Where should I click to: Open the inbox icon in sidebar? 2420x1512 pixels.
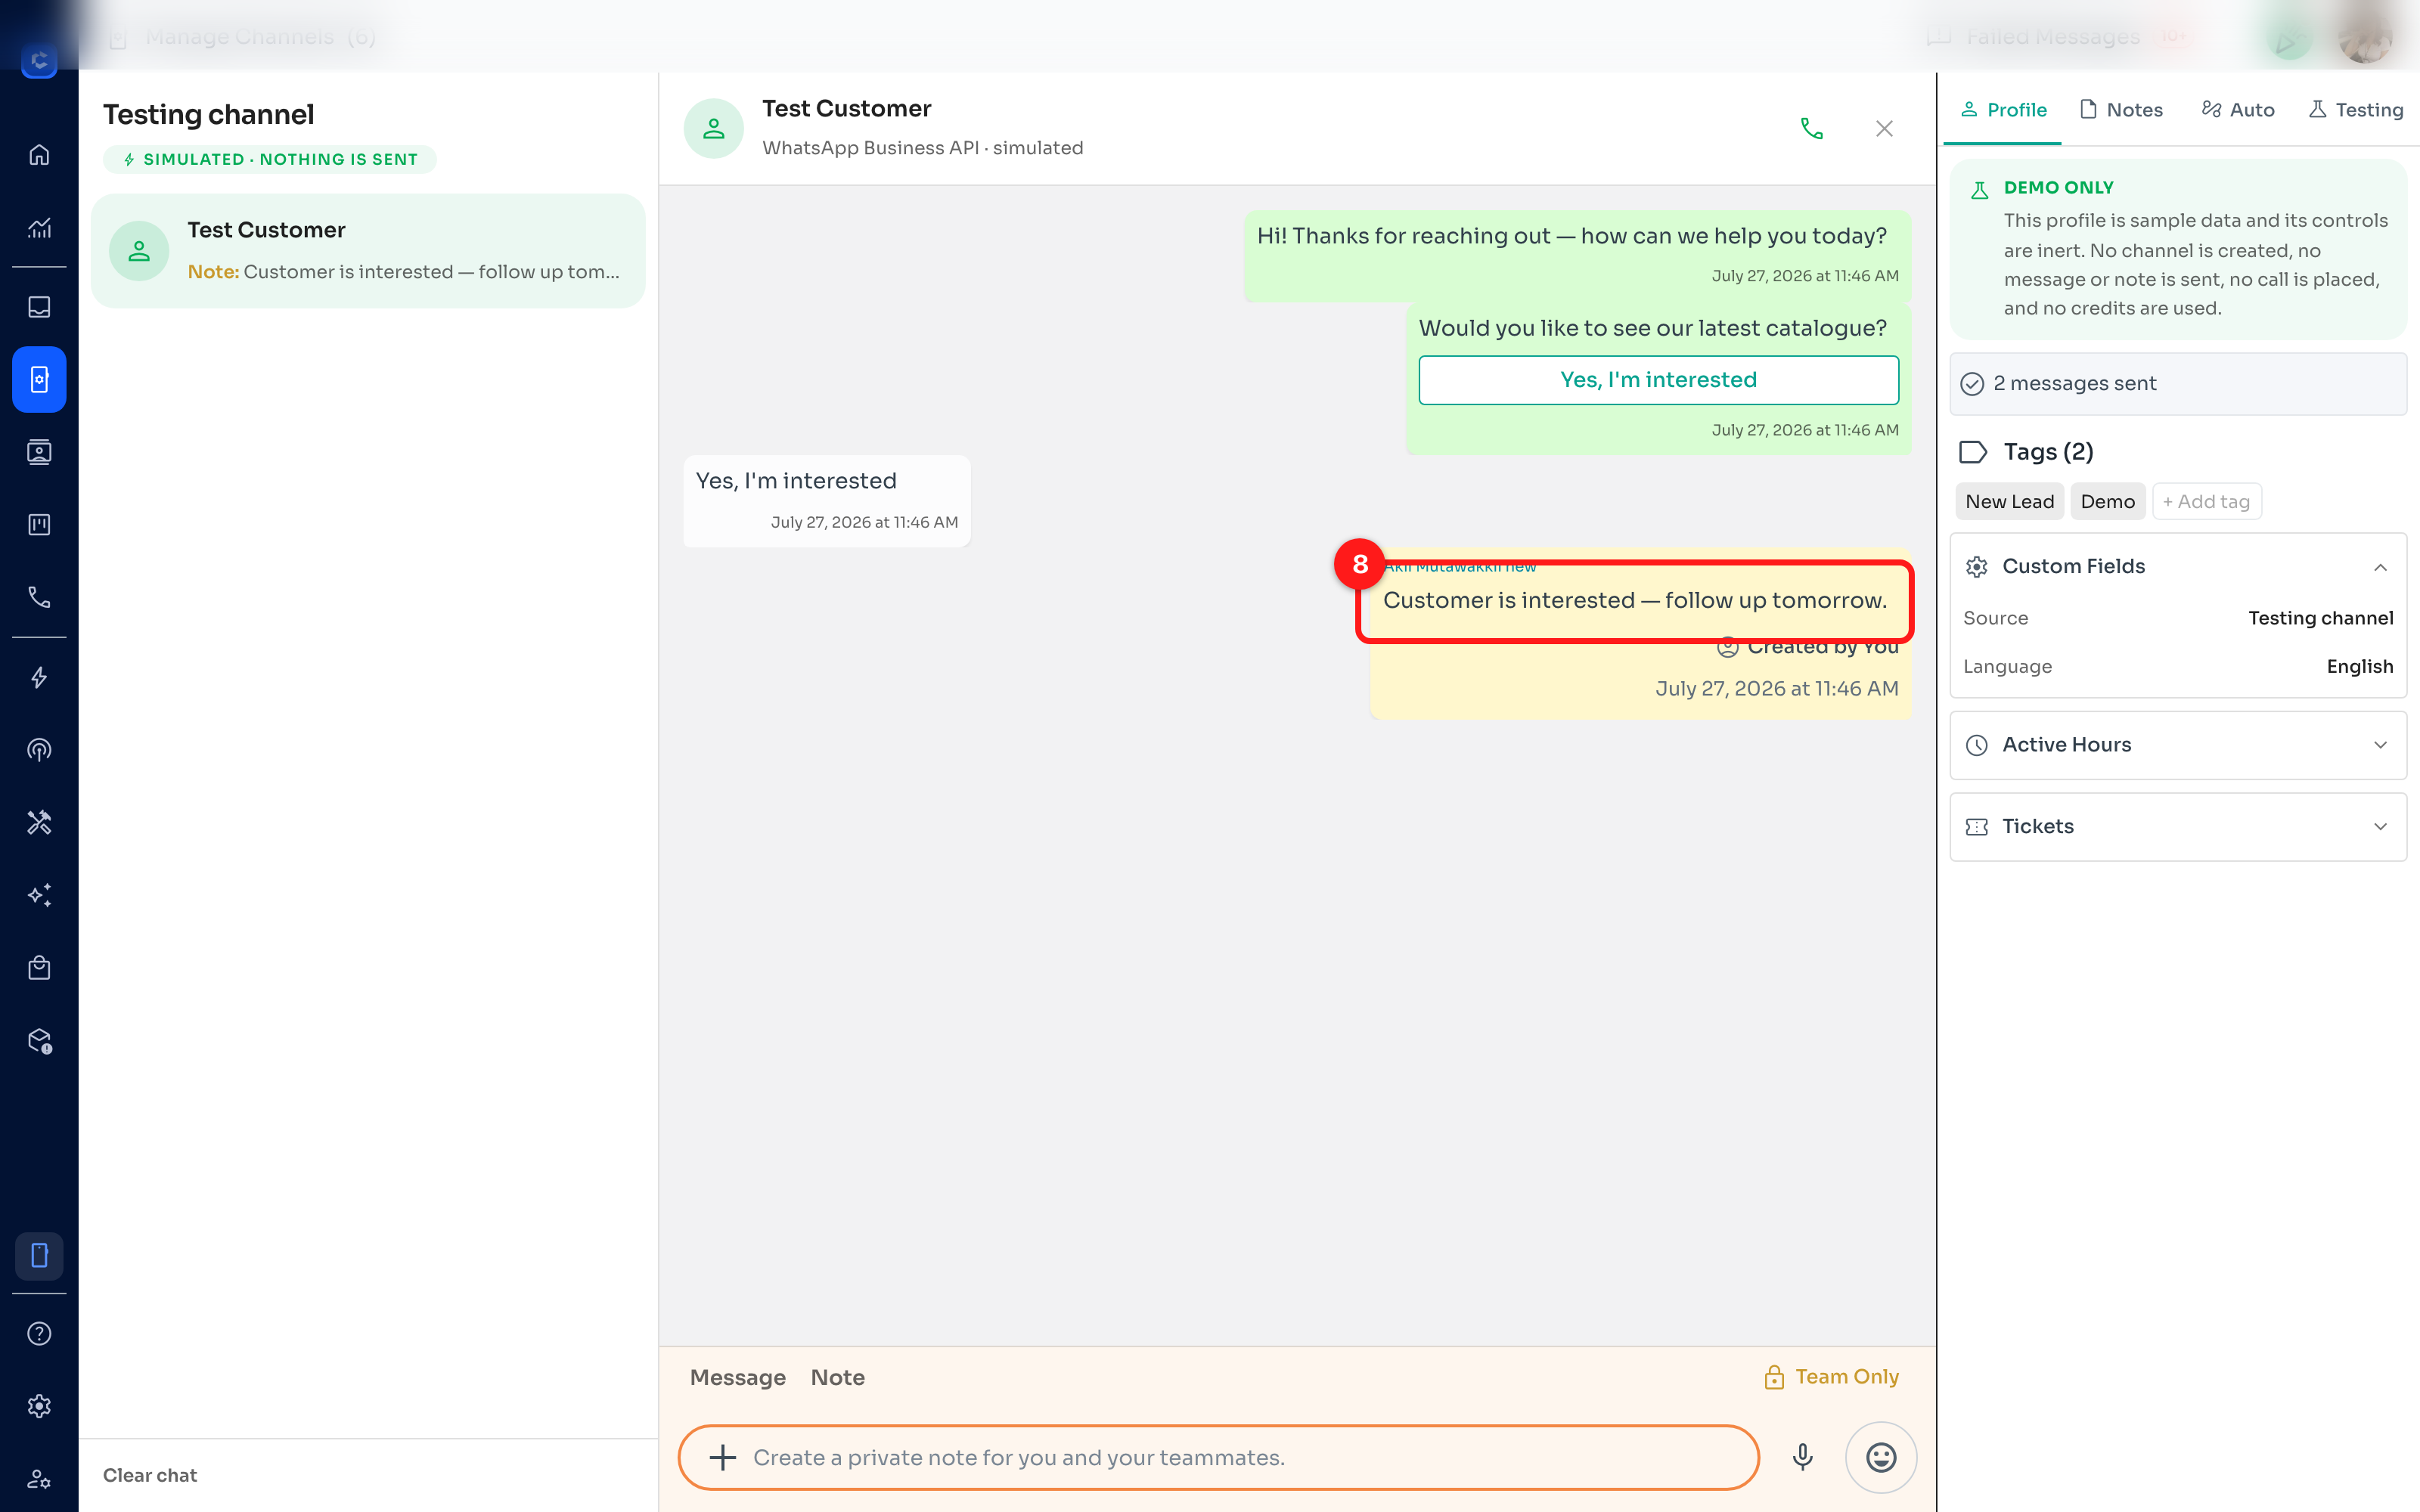pos(39,307)
